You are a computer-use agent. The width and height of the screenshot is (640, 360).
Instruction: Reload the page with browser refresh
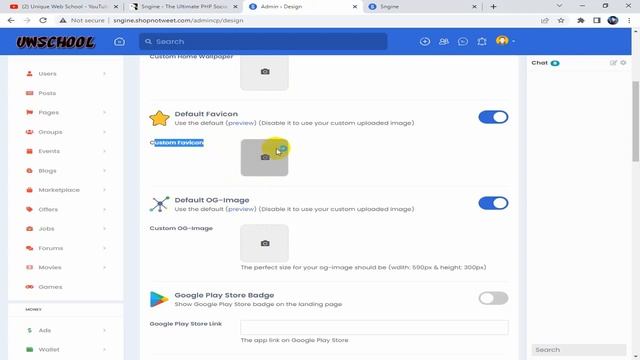(43, 20)
